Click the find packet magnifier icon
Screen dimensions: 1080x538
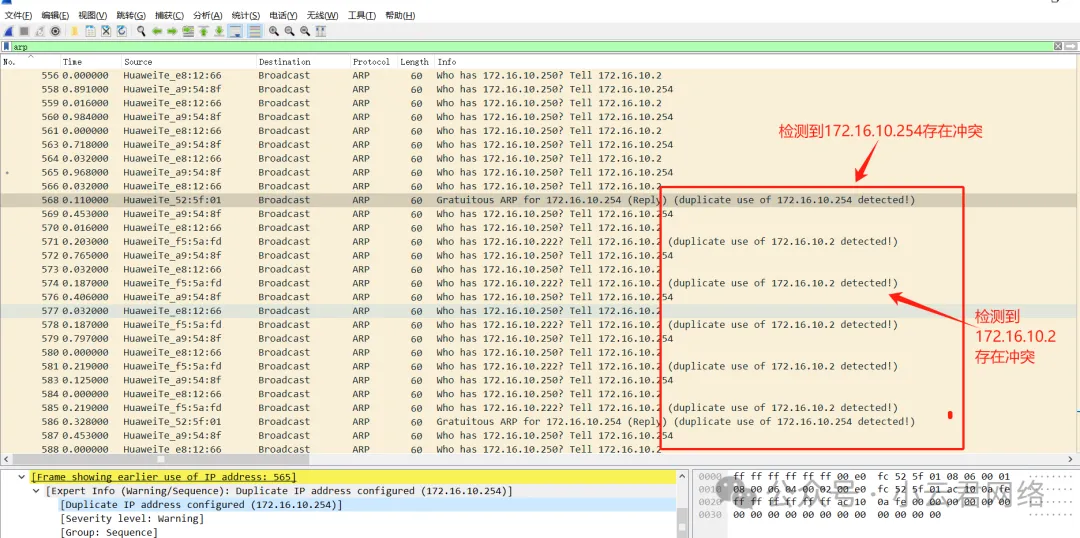click(142, 31)
